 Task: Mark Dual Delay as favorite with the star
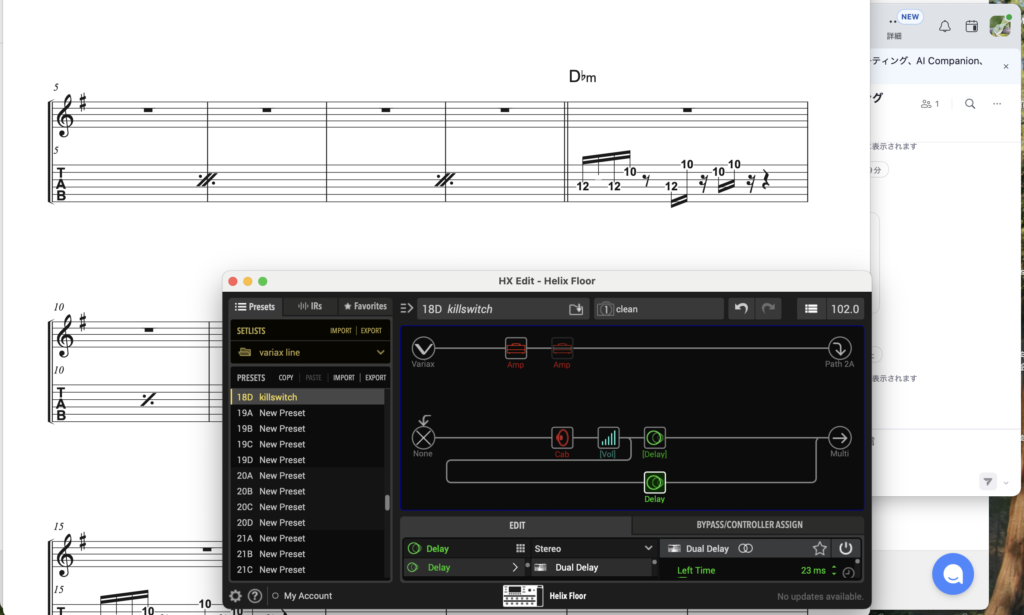pos(819,548)
